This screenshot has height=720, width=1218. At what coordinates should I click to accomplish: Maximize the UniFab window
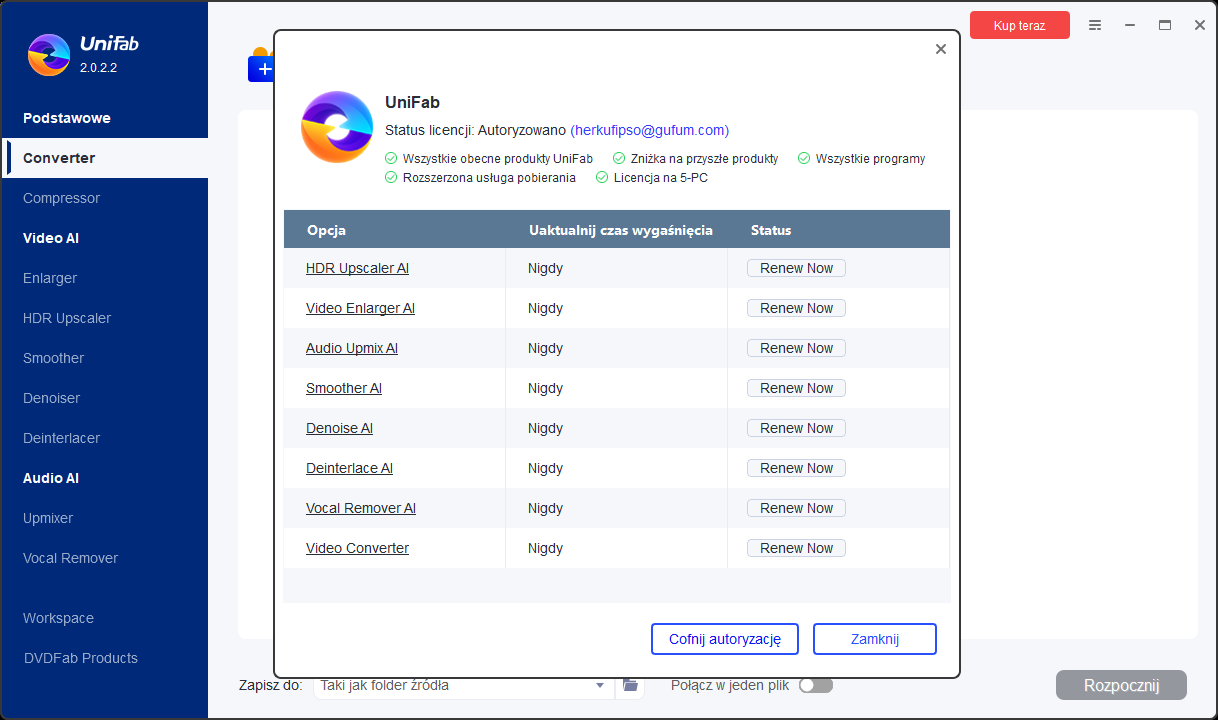pyautogui.click(x=1165, y=25)
